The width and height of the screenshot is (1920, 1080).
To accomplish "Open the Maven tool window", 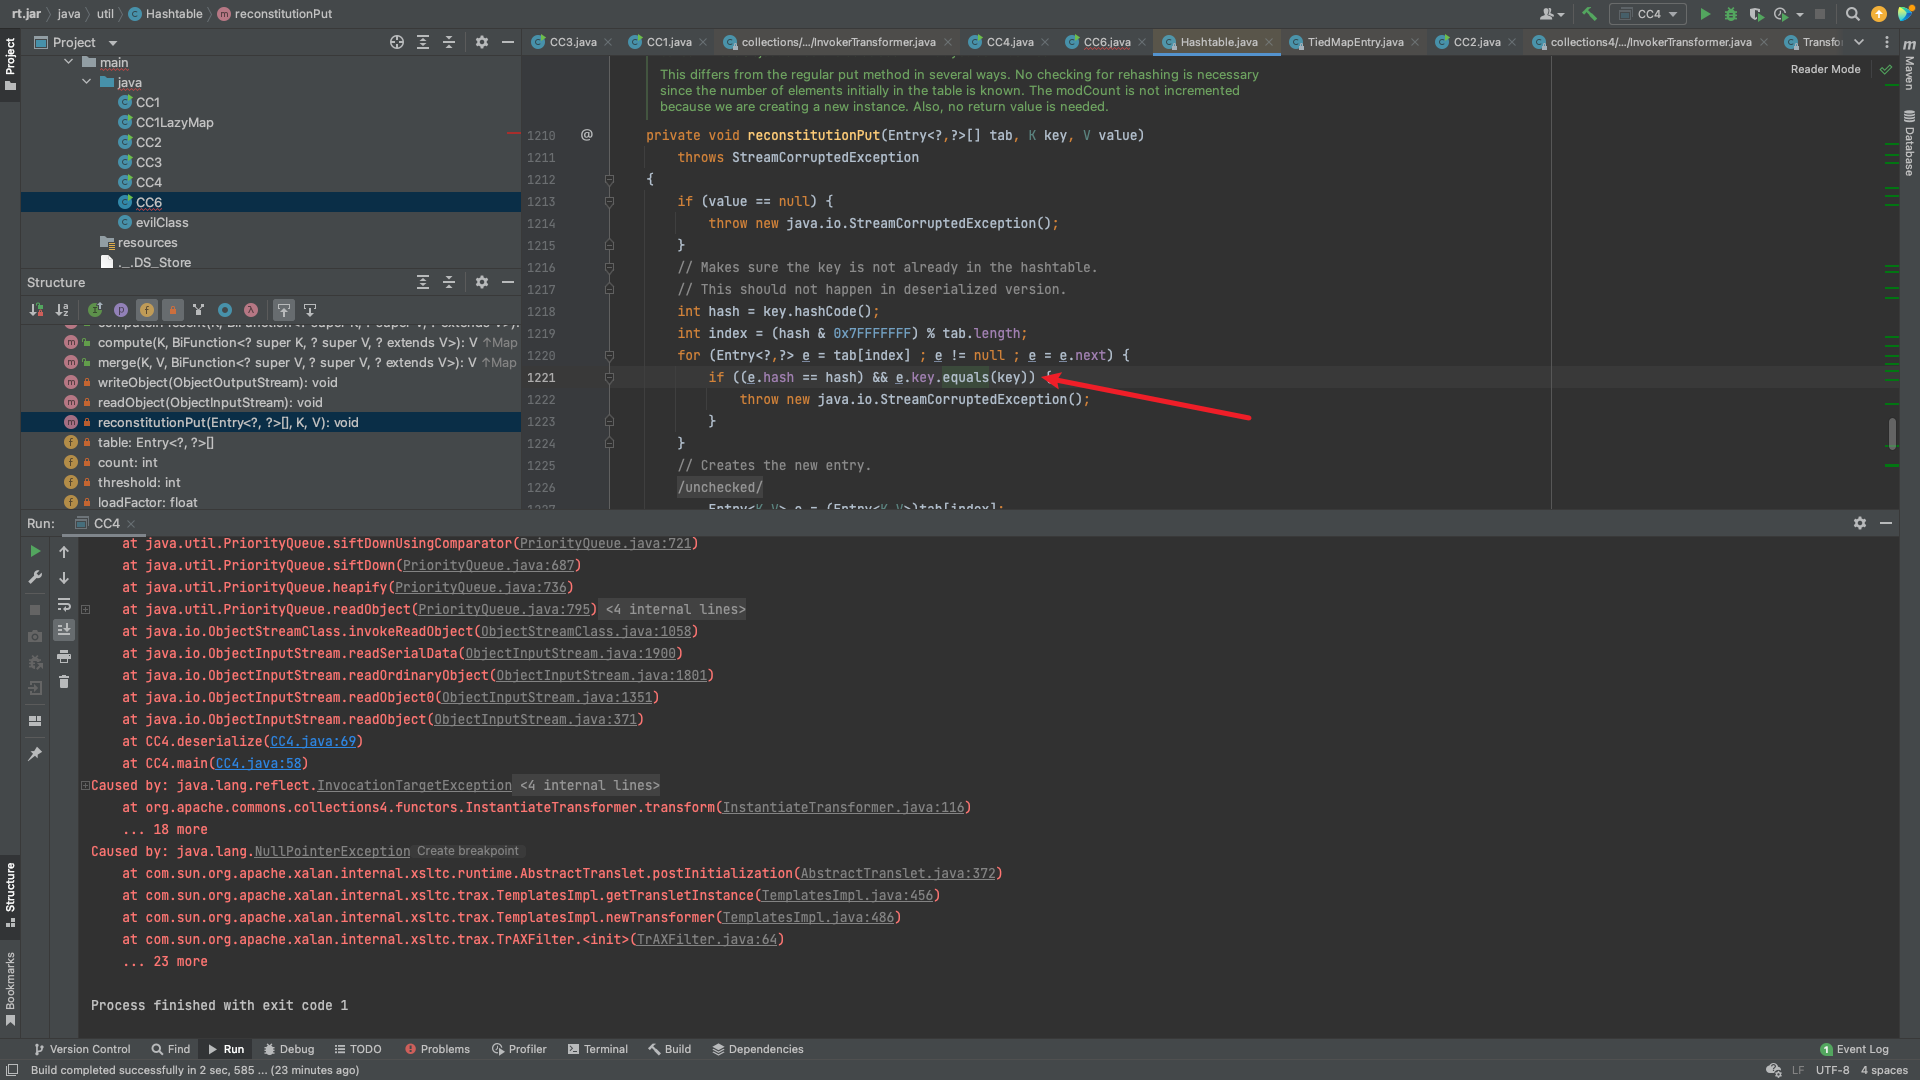I will point(1909,64).
